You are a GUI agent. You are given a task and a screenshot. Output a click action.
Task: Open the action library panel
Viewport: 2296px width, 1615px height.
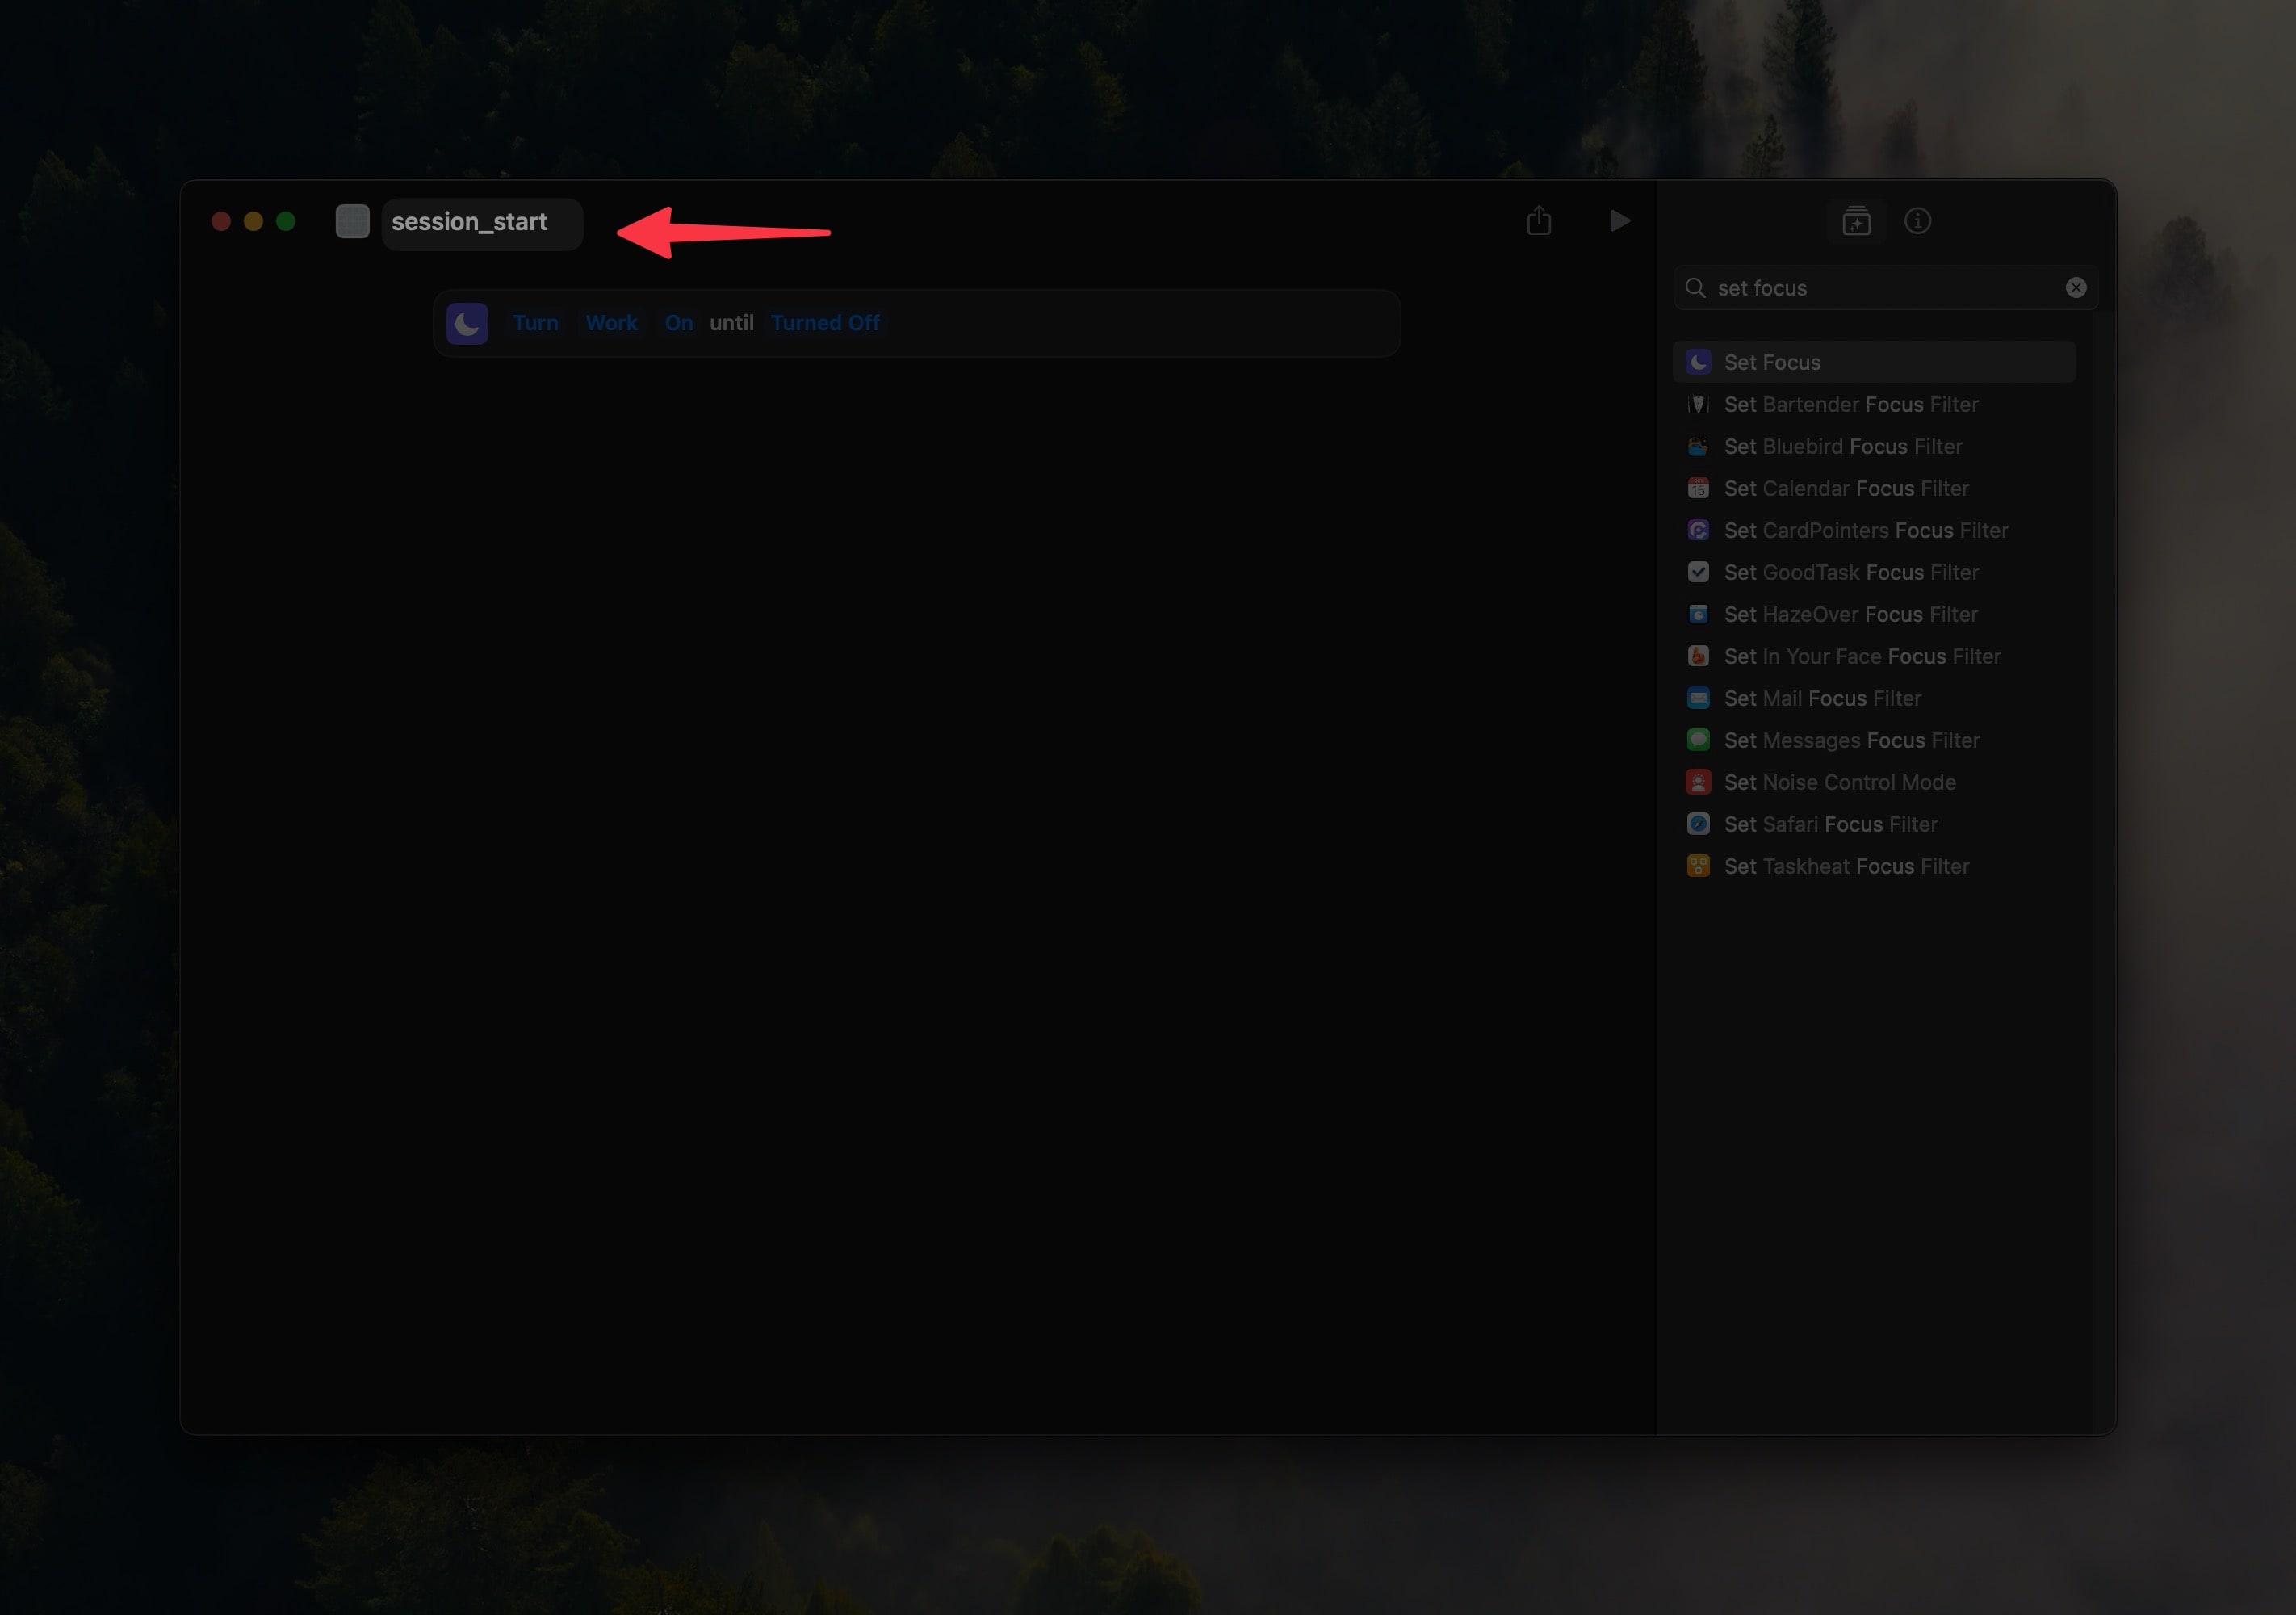click(1856, 221)
